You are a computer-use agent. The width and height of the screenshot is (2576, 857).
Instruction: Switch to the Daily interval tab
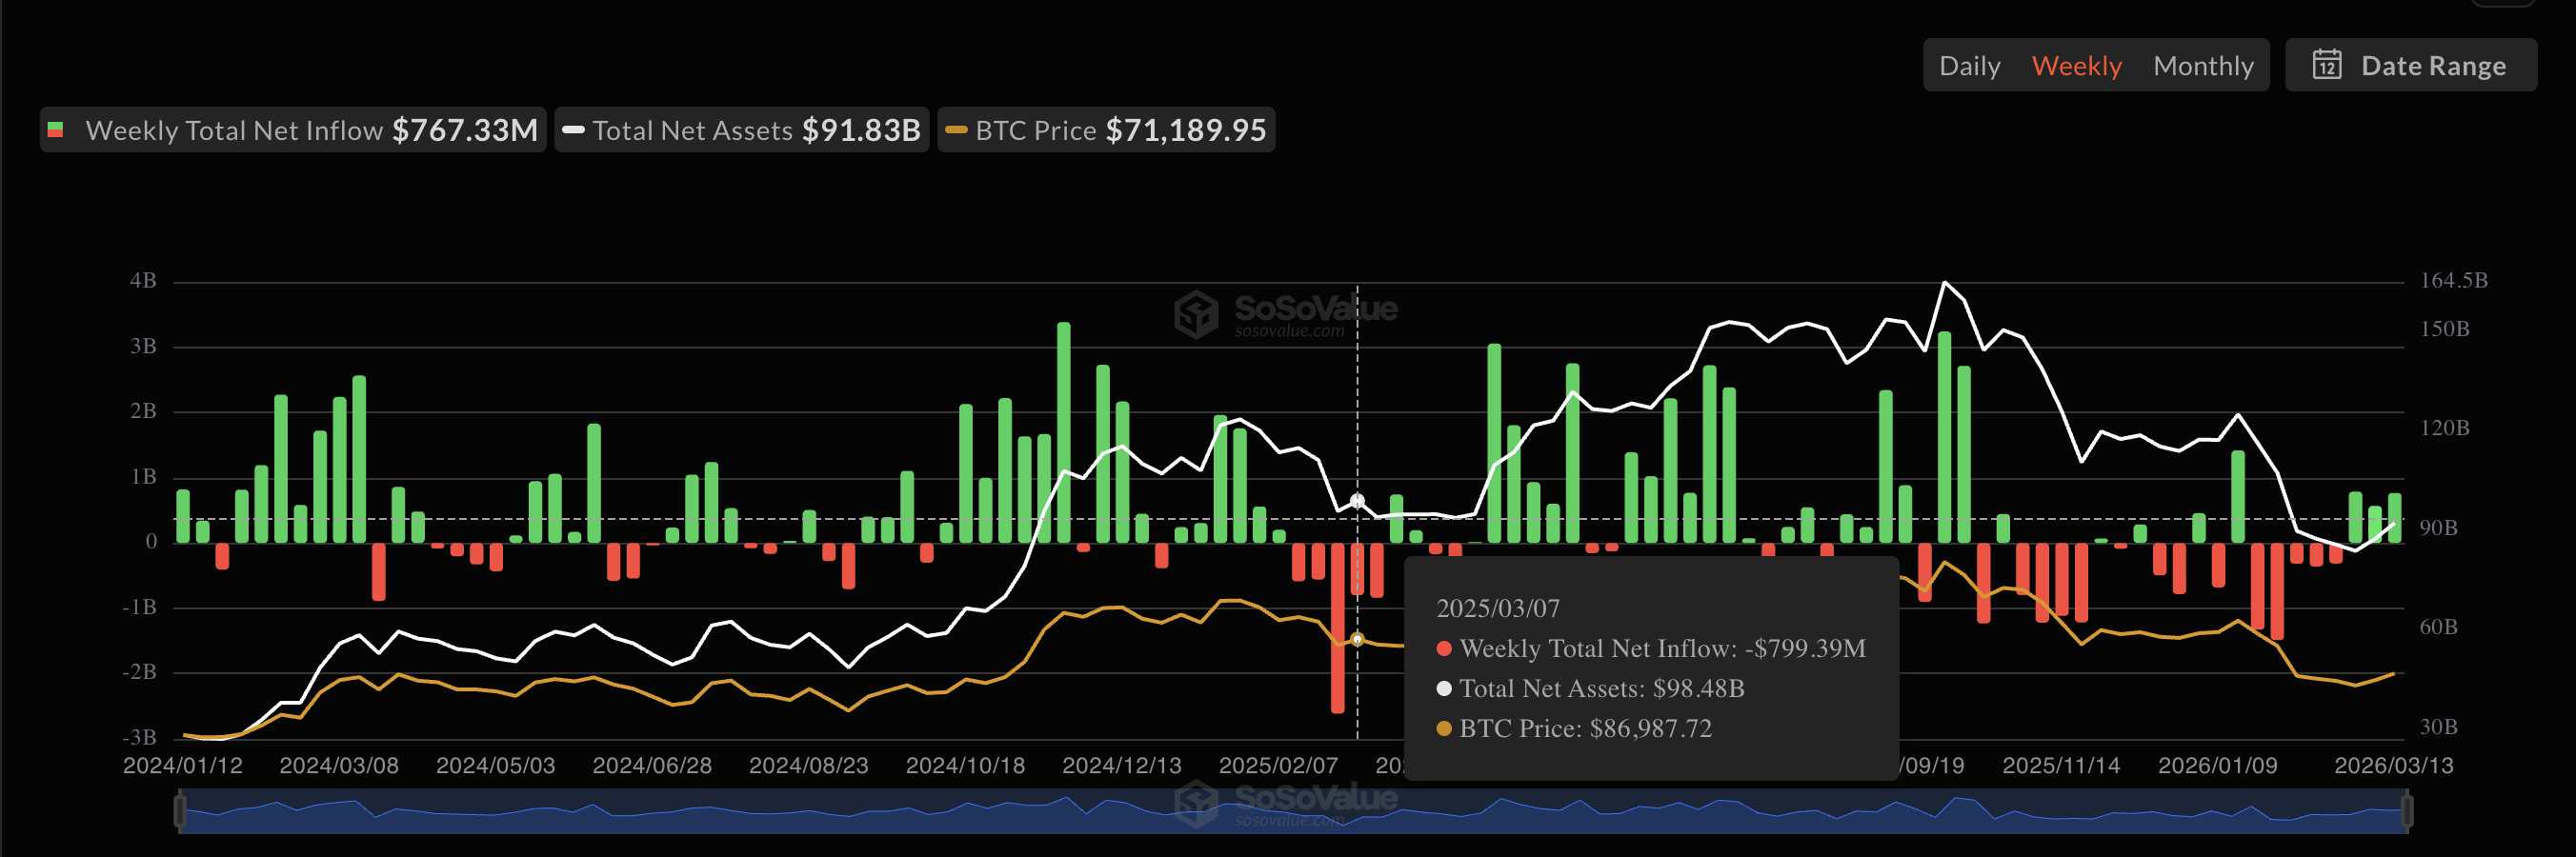[x=1969, y=64]
